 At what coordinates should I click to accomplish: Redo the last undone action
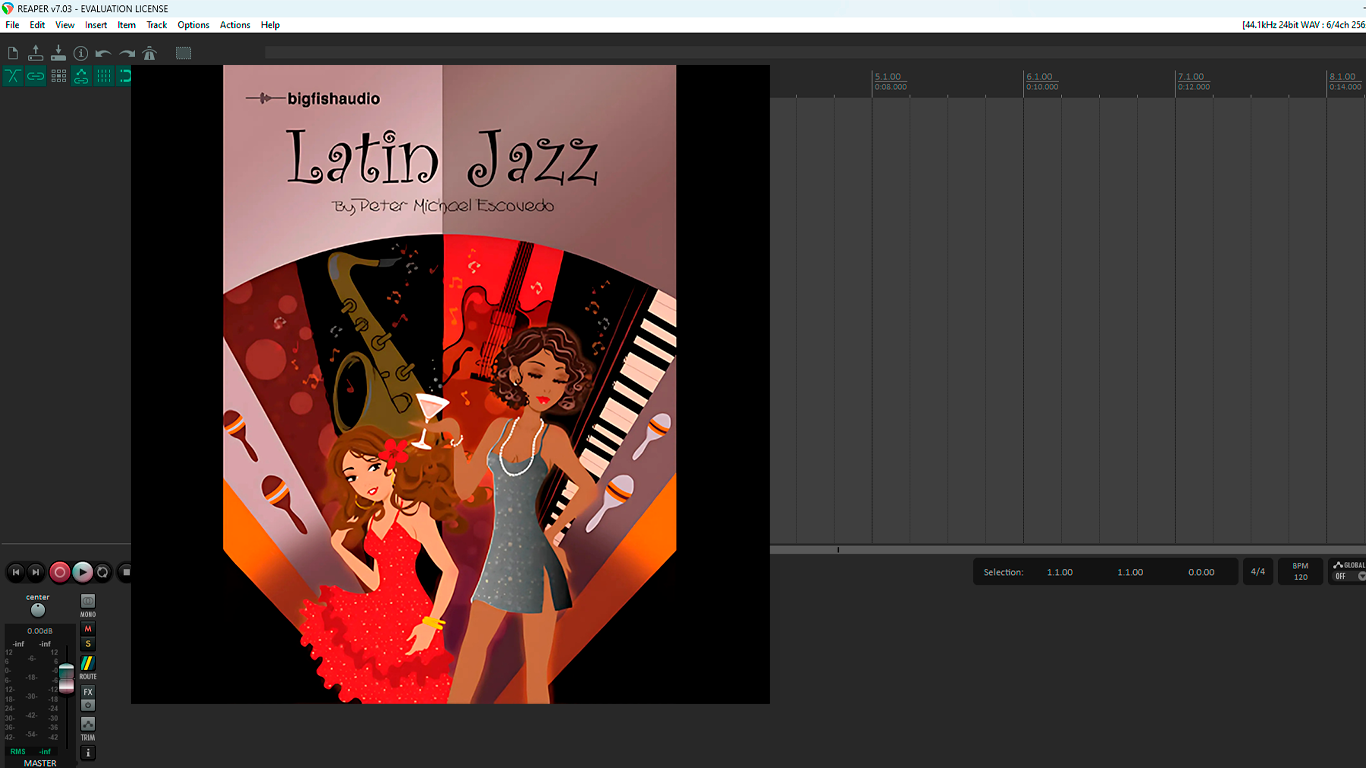point(127,53)
